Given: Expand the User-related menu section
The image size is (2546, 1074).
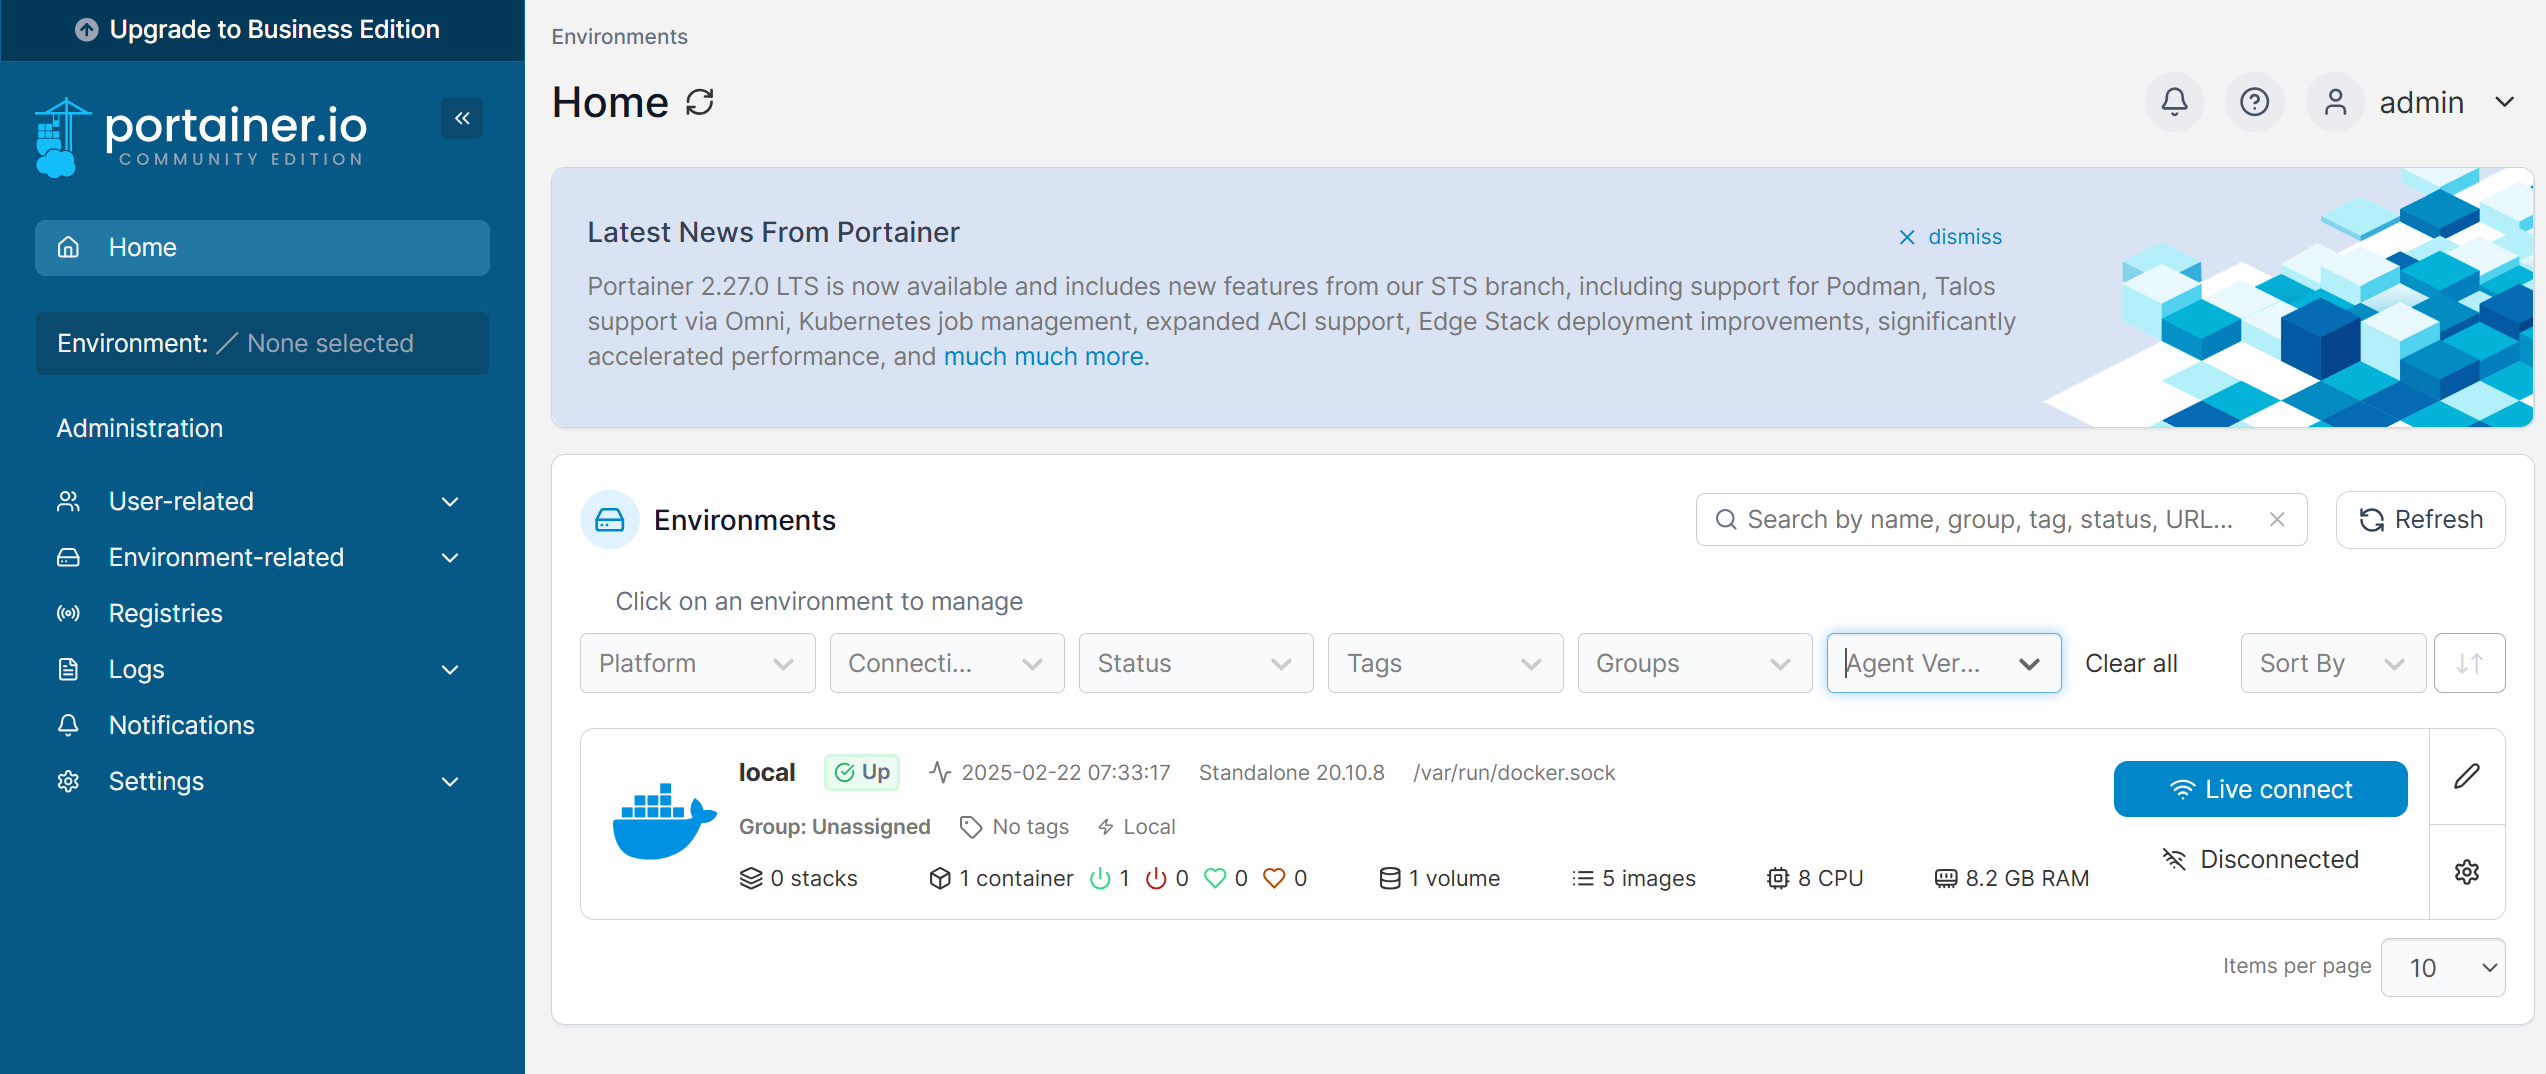Looking at the screenshot, I should click(x=260, y=501).
